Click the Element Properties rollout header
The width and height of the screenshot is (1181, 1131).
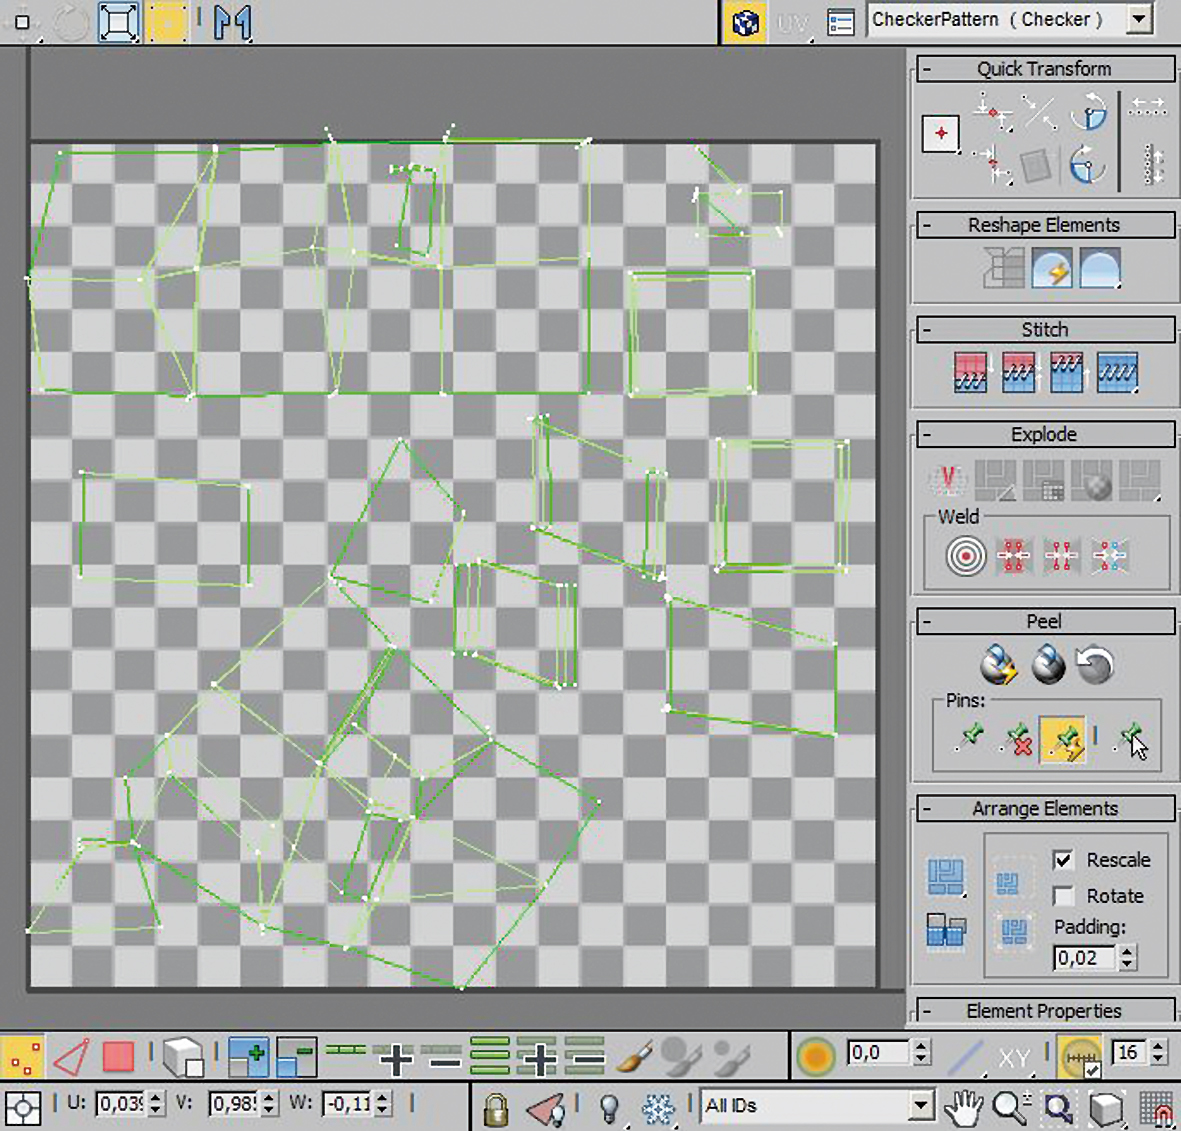click(1044, 1011)
